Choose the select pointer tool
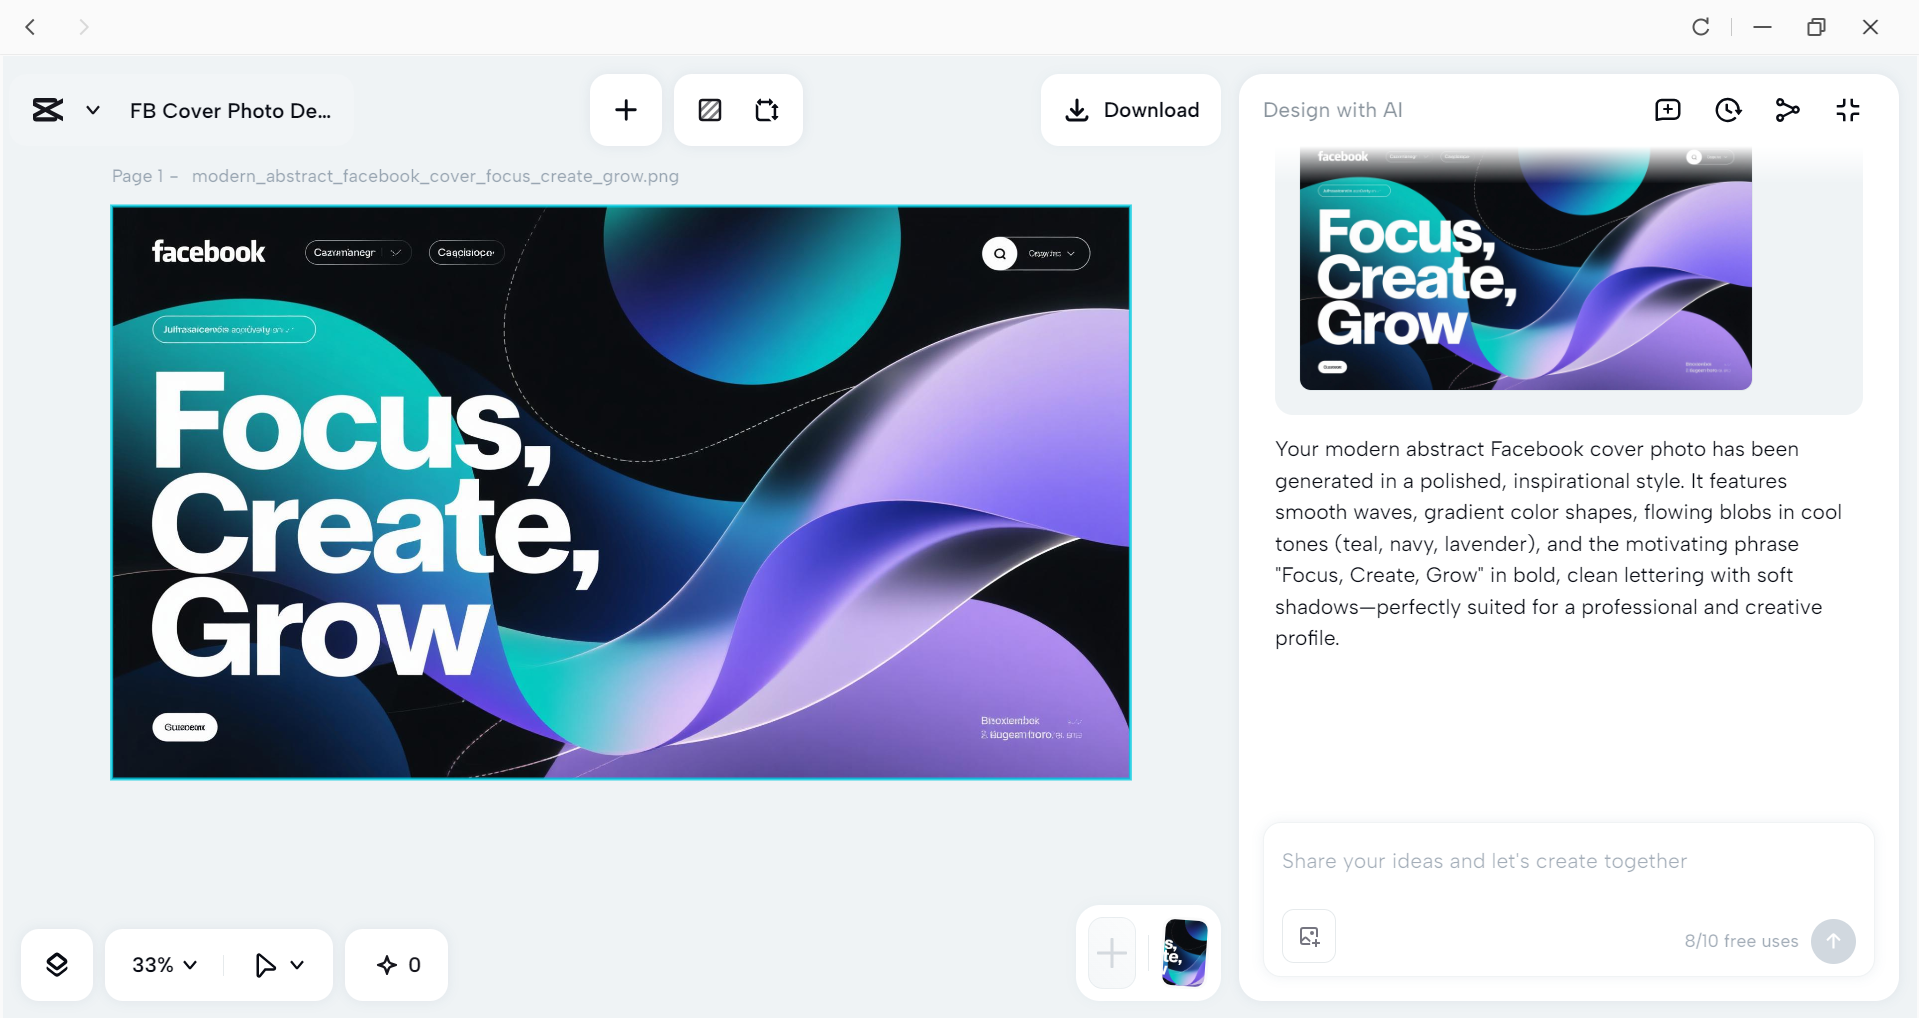1919x1018 pixels. 264,965
